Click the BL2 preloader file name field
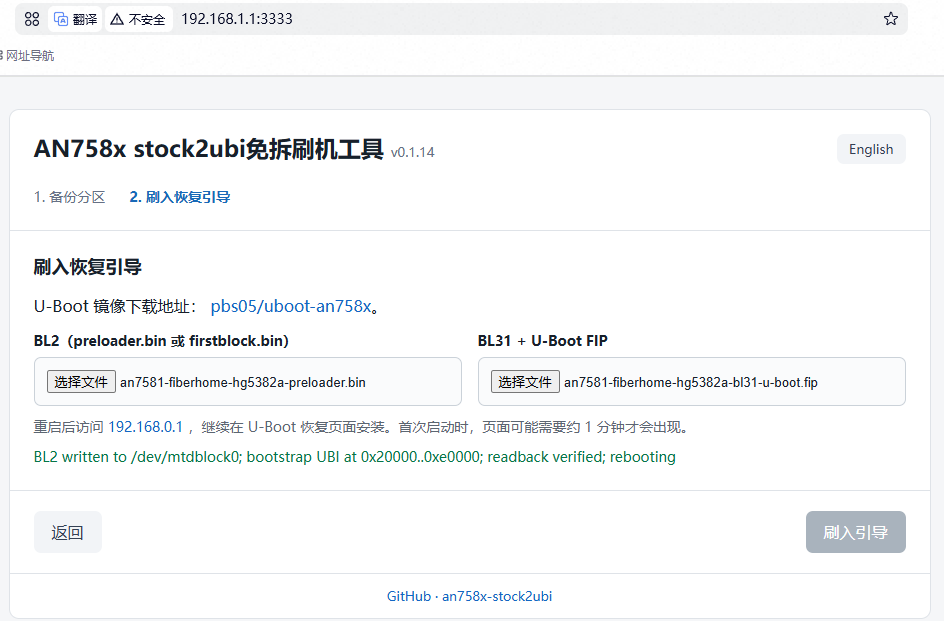Image resolution: width=944 pixels, height=621 pixels. (x=247, y=381)
